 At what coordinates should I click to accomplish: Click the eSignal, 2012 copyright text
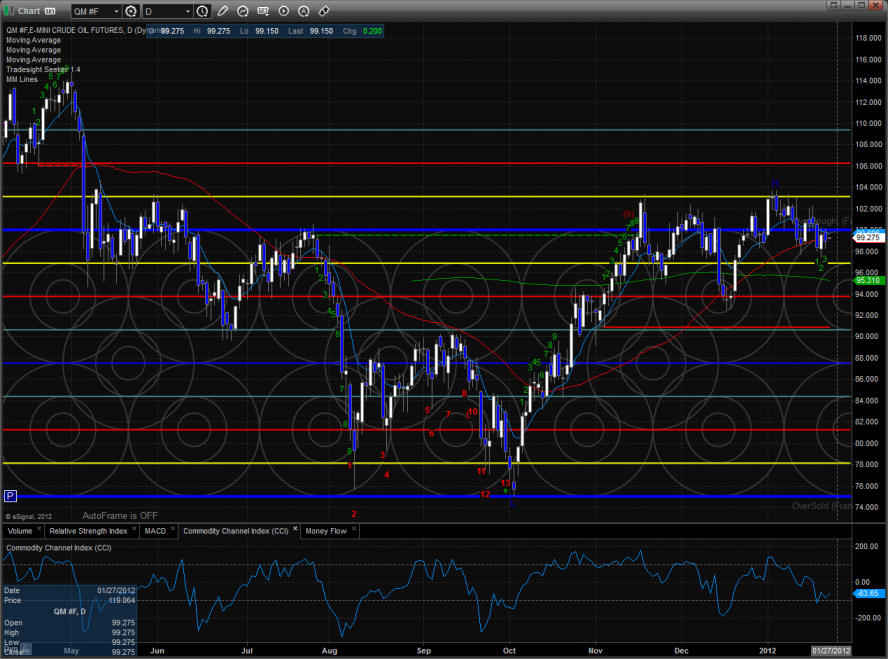point(28,516)
